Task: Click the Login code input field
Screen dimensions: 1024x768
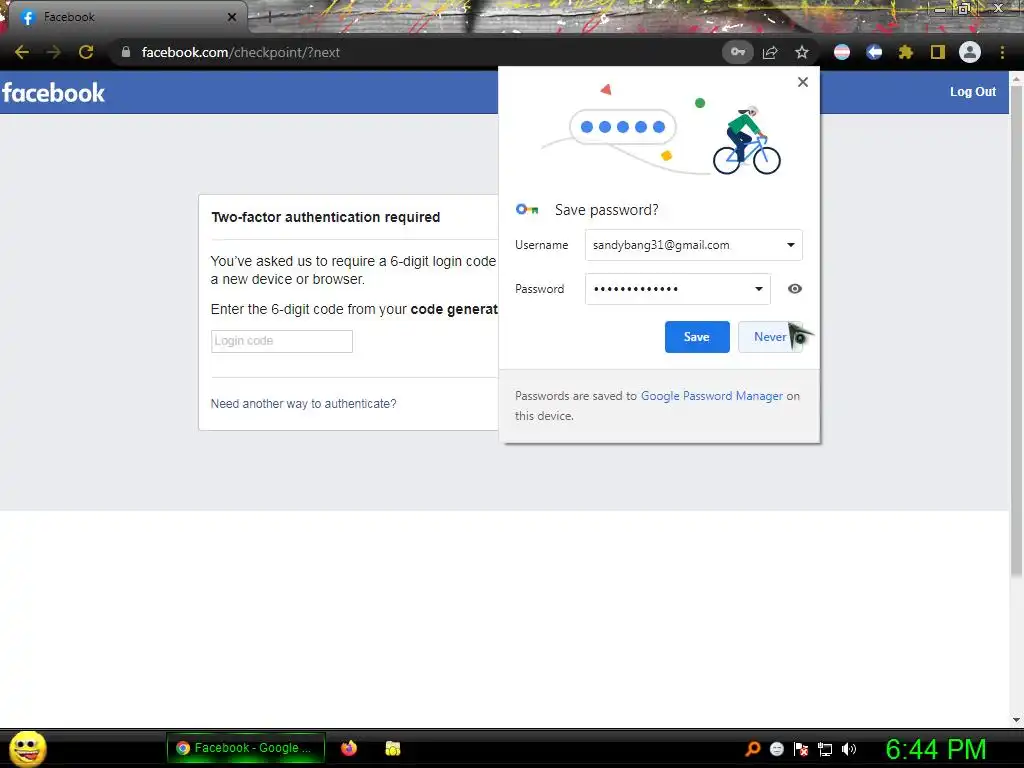Action: pos(281,341)
